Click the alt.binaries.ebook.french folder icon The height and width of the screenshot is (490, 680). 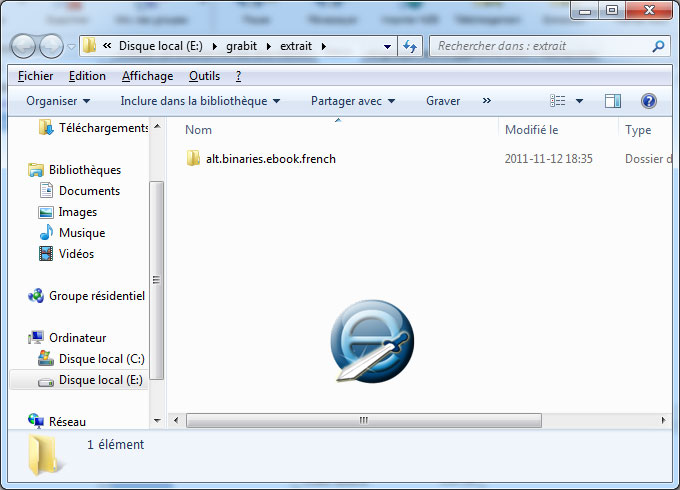click(193, 158)
